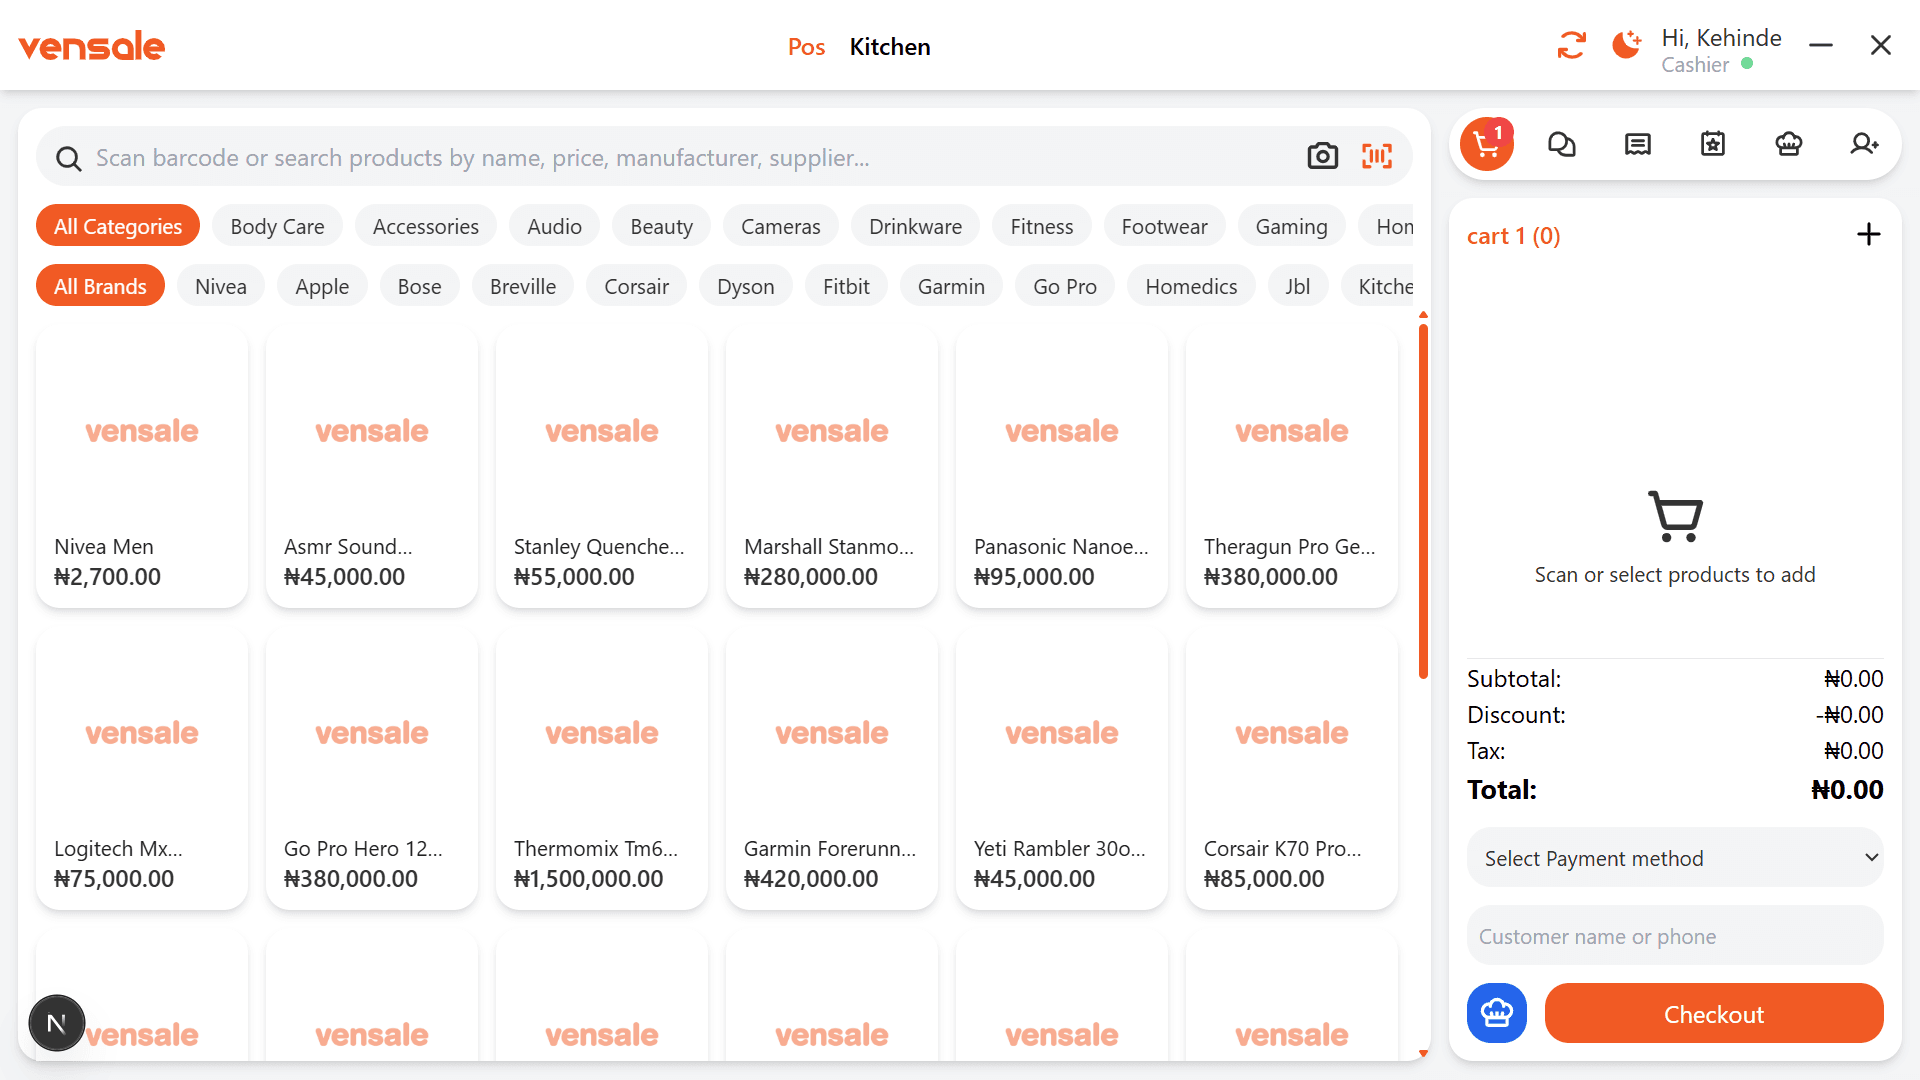Viewport: 1920px width, 1080px height.
Task: Click the vensale logo
Action: tap(91, 46)
